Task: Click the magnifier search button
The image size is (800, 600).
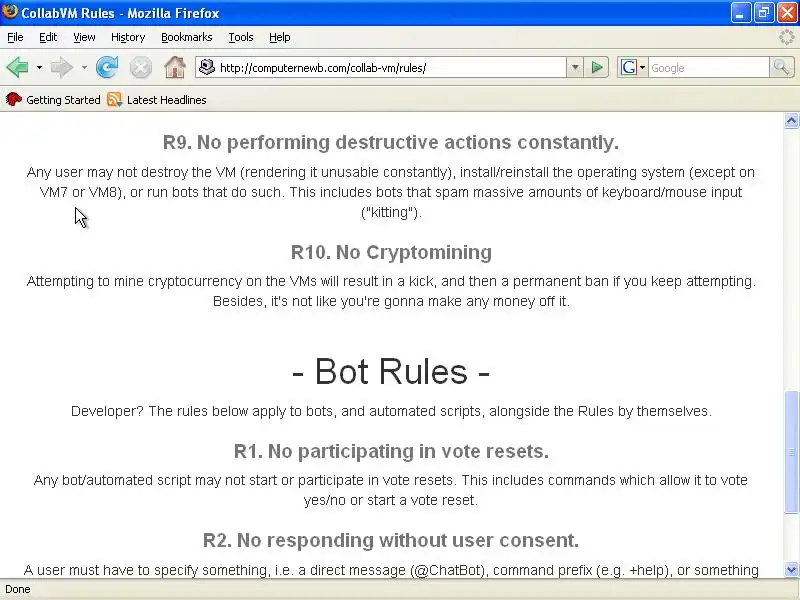Action: pyautogui.click(x=781, y=67)
